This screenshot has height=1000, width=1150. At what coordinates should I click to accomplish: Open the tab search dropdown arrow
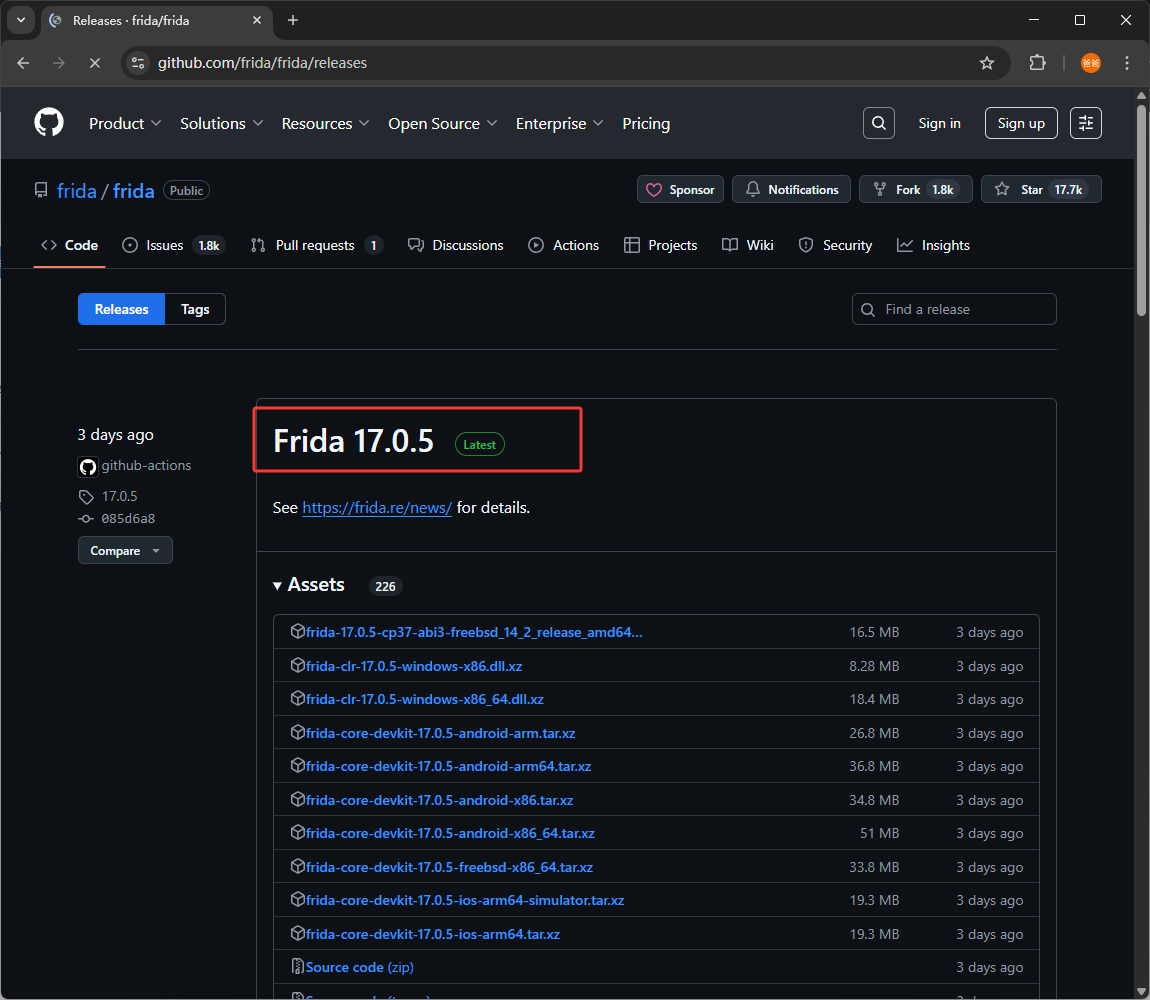click(21, 21)
